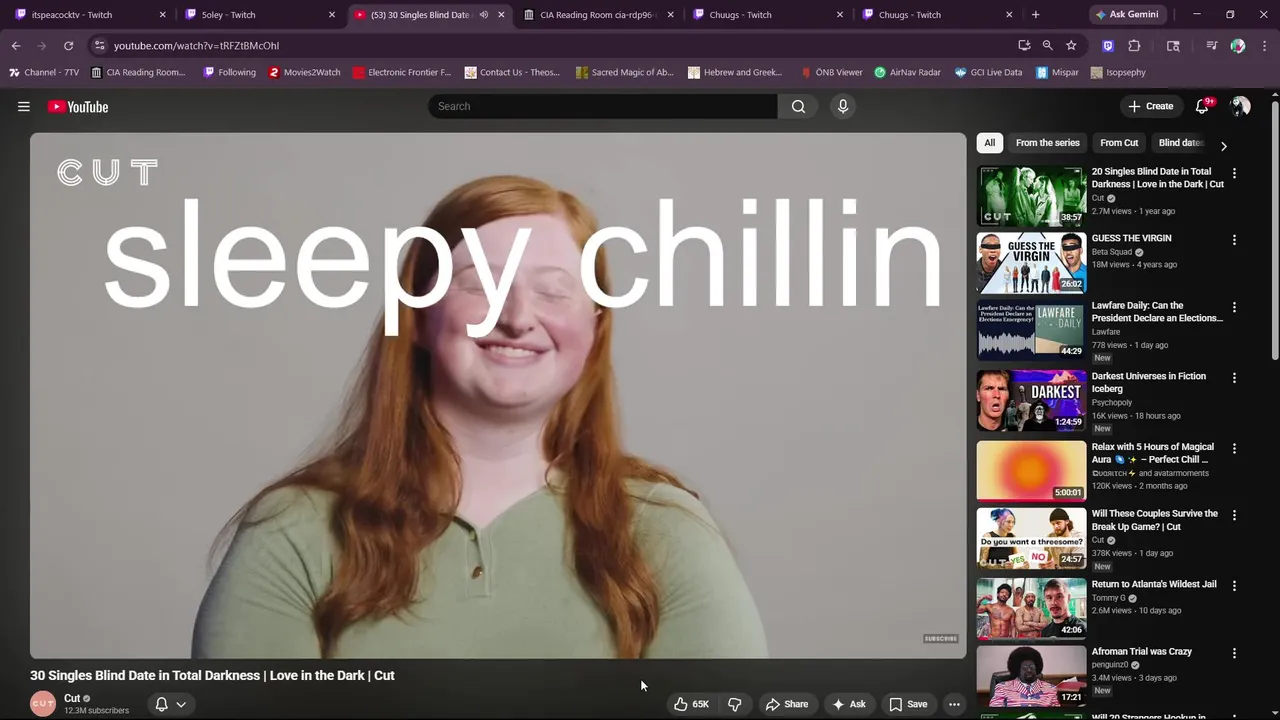Screen dimensions: 1280x720
Task: Open the Chrome profile avatar
Action: pyautogui.click(x=1238, y=45)
